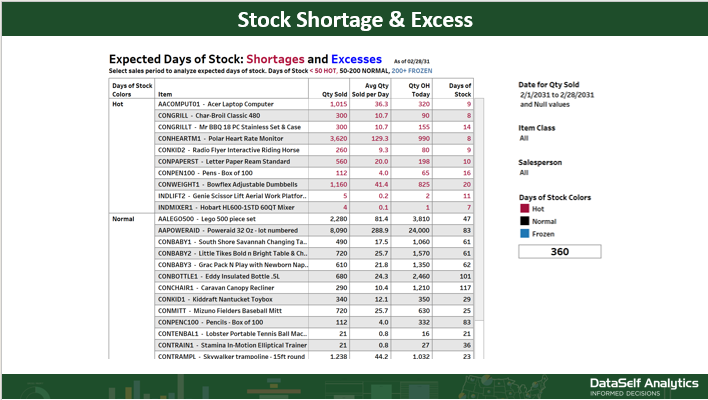Viewport: 708px width, 400px height.
Task: Click the 'Qty Sold' column header
Action: point(334,94)
